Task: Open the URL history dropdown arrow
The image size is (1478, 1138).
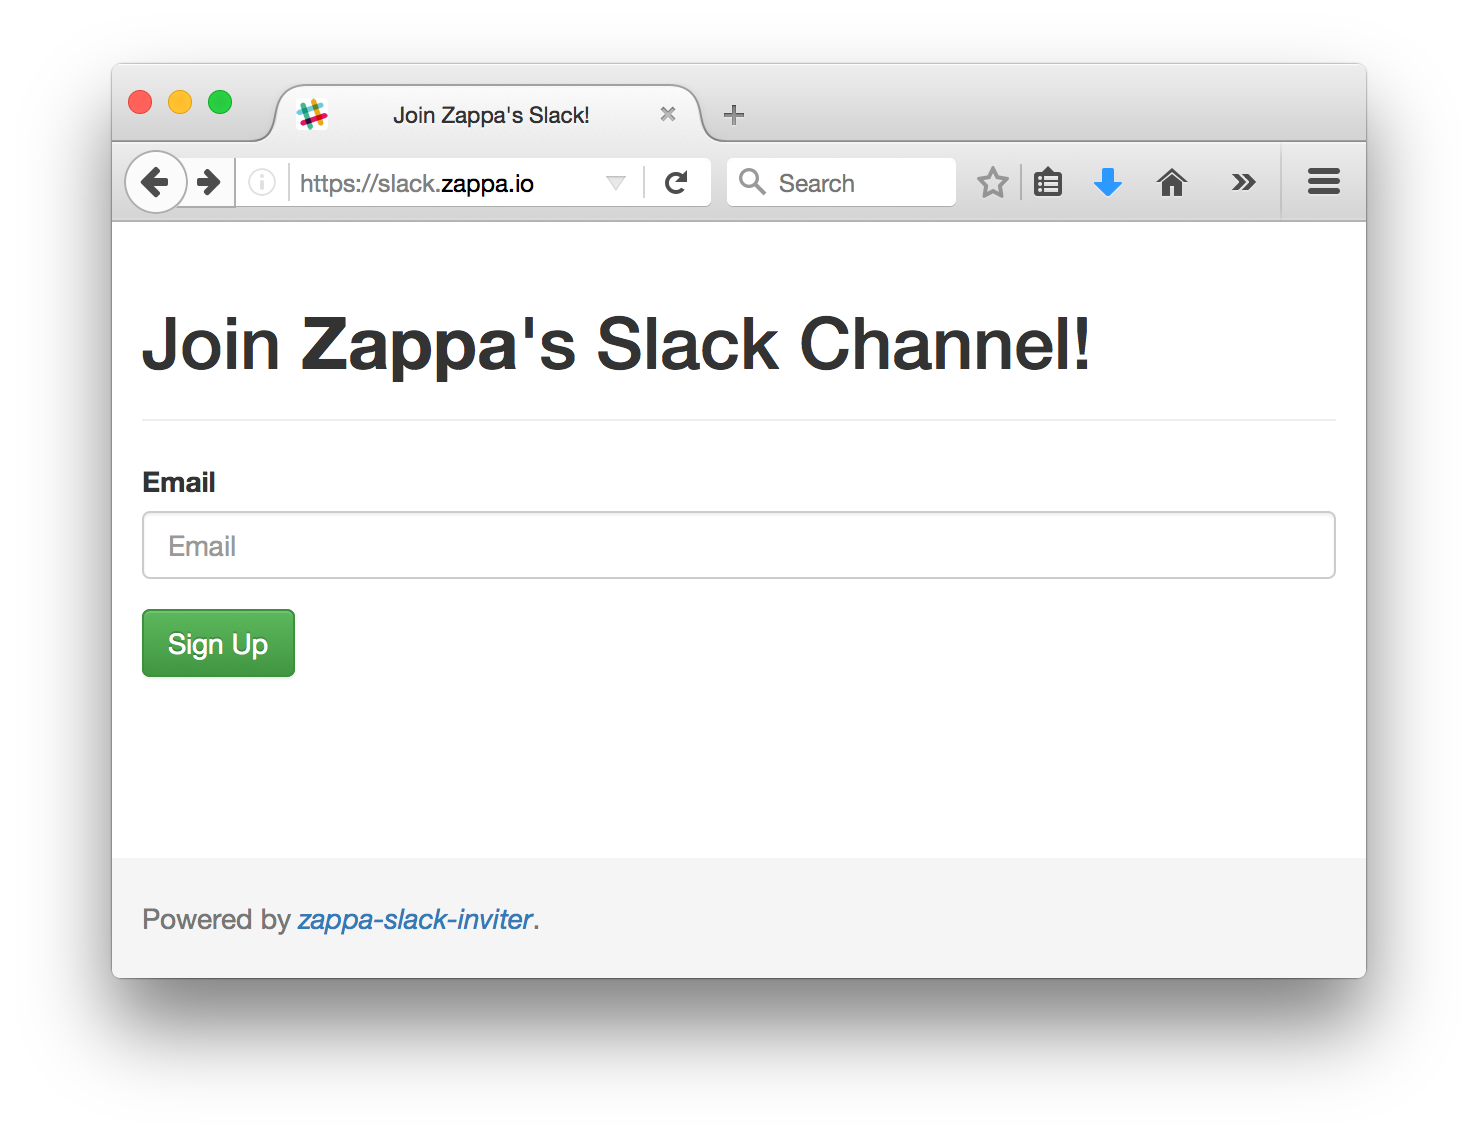Action: (x=616, y=183)
